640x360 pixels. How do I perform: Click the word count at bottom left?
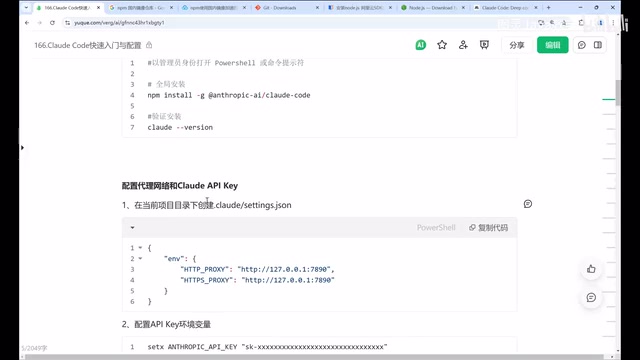(34, 348)
